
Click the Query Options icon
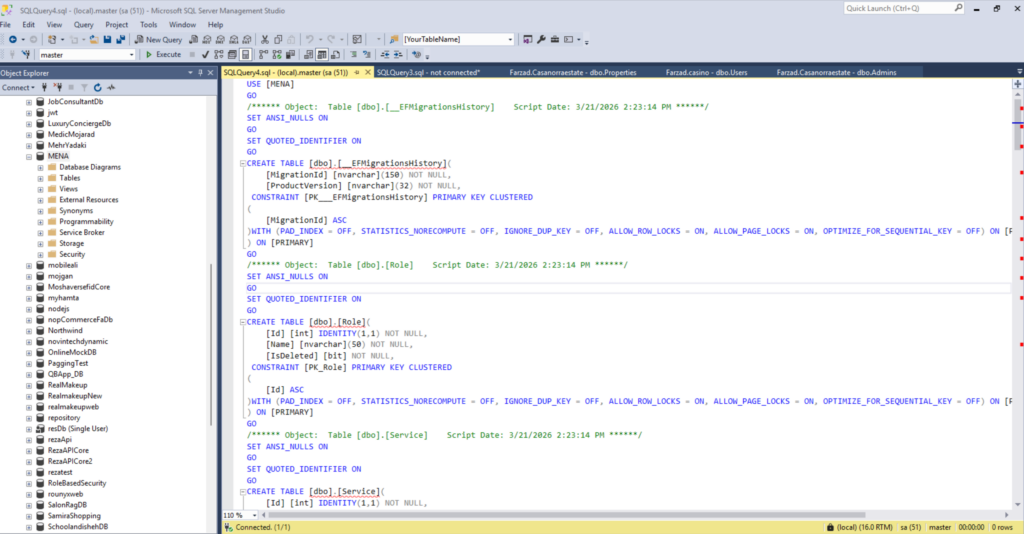point(232,55)
